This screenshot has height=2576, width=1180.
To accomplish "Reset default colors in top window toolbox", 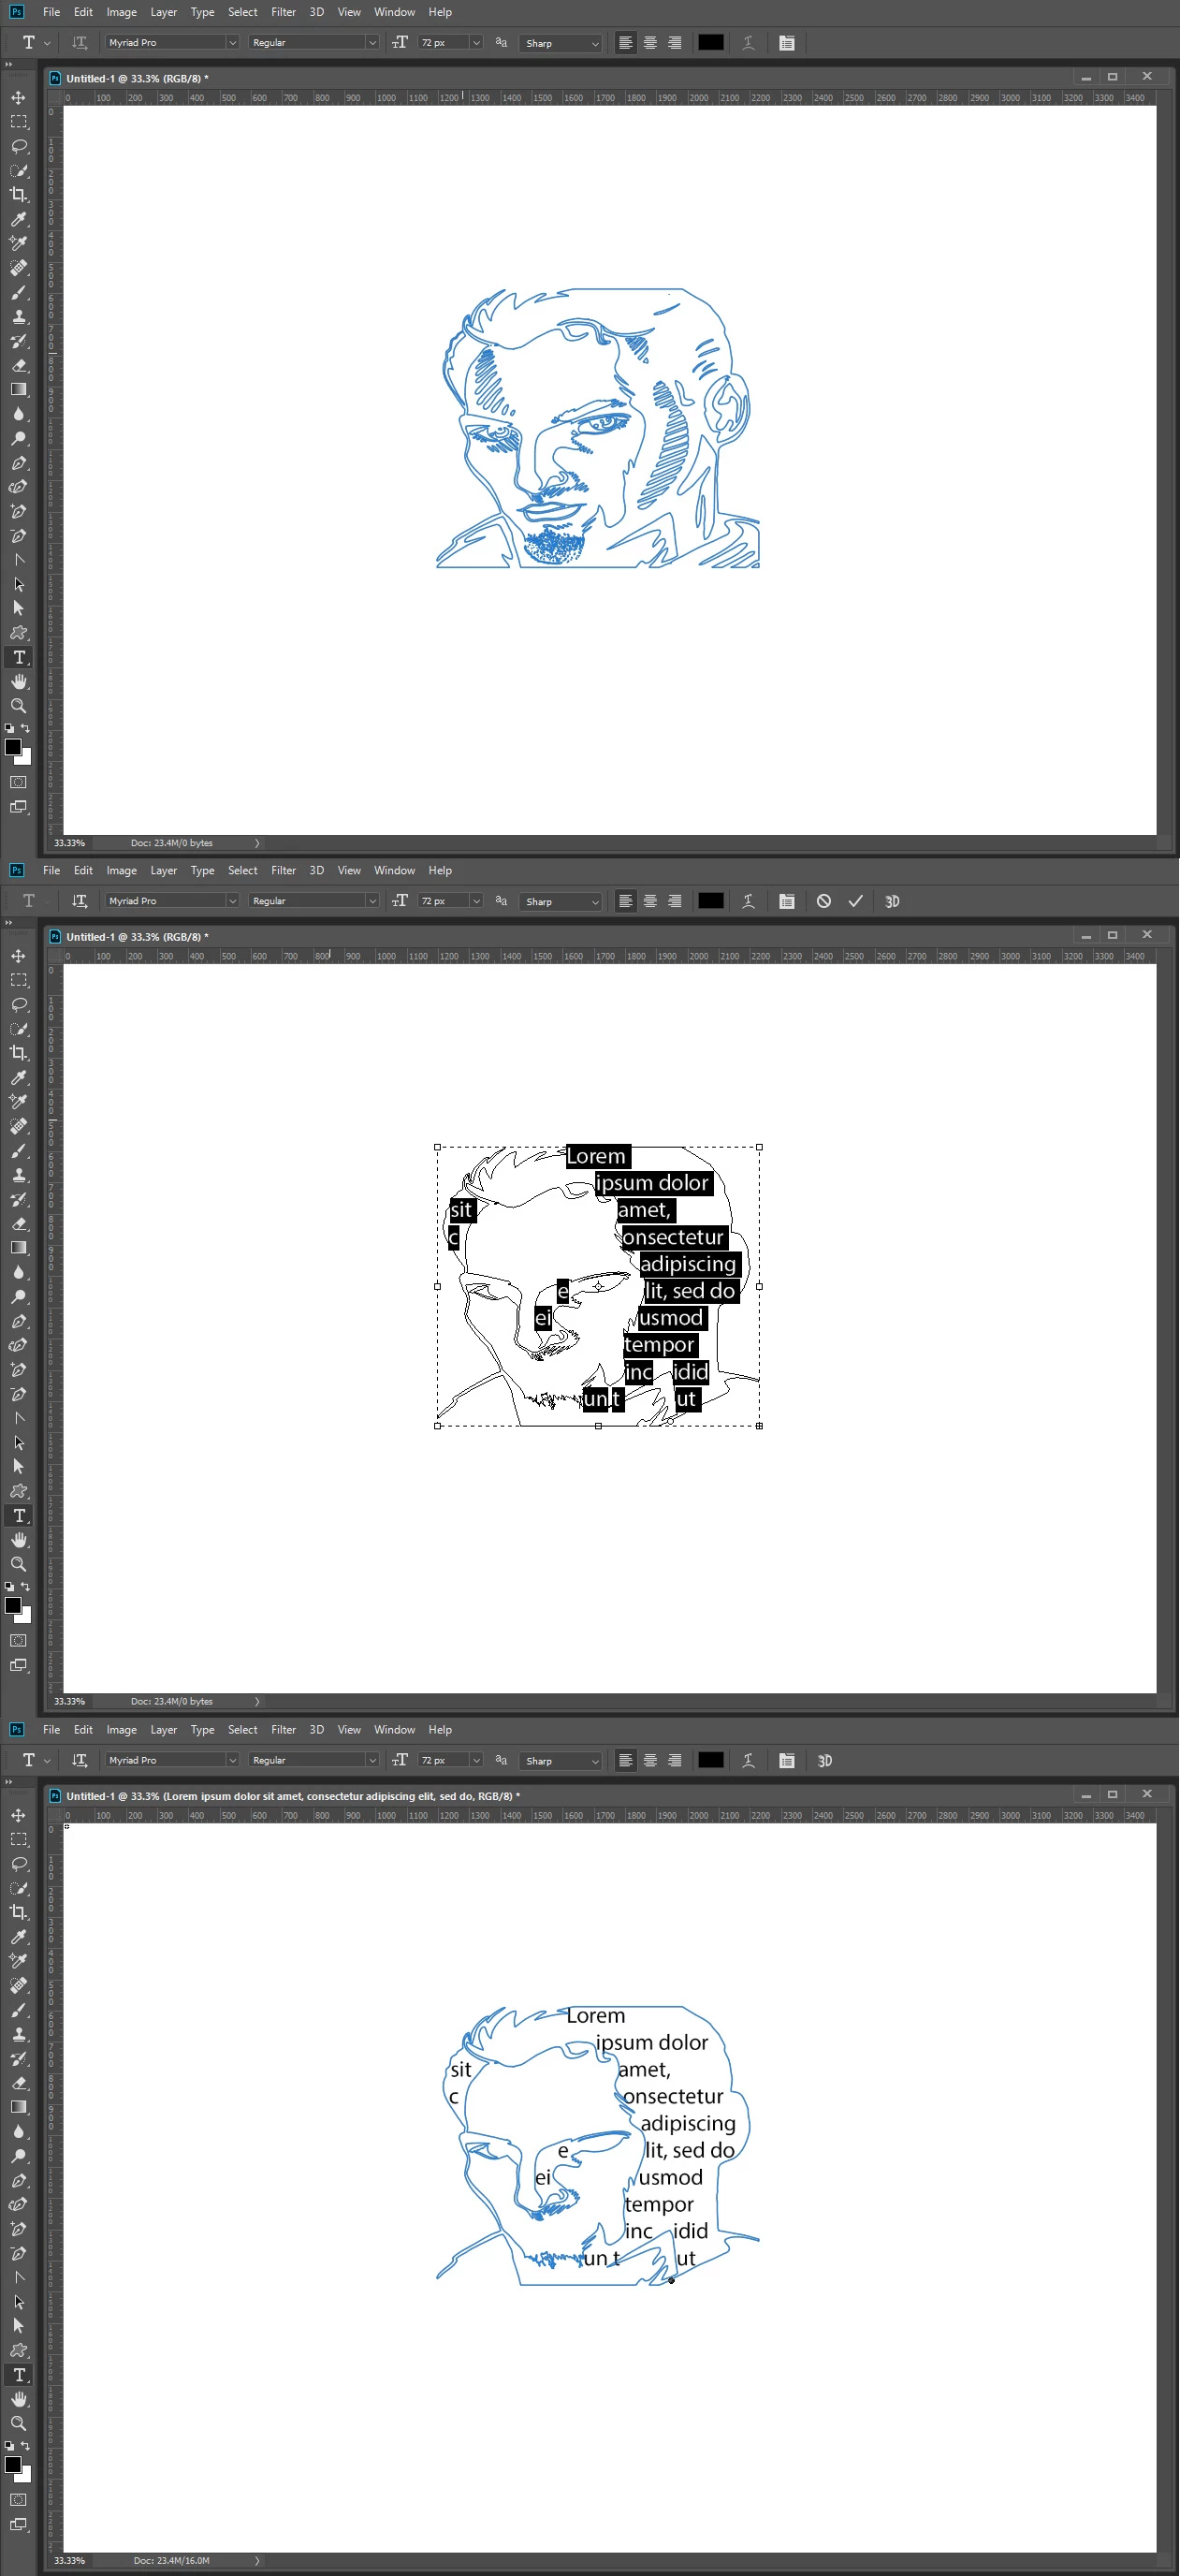I will [x=9, y=728].
